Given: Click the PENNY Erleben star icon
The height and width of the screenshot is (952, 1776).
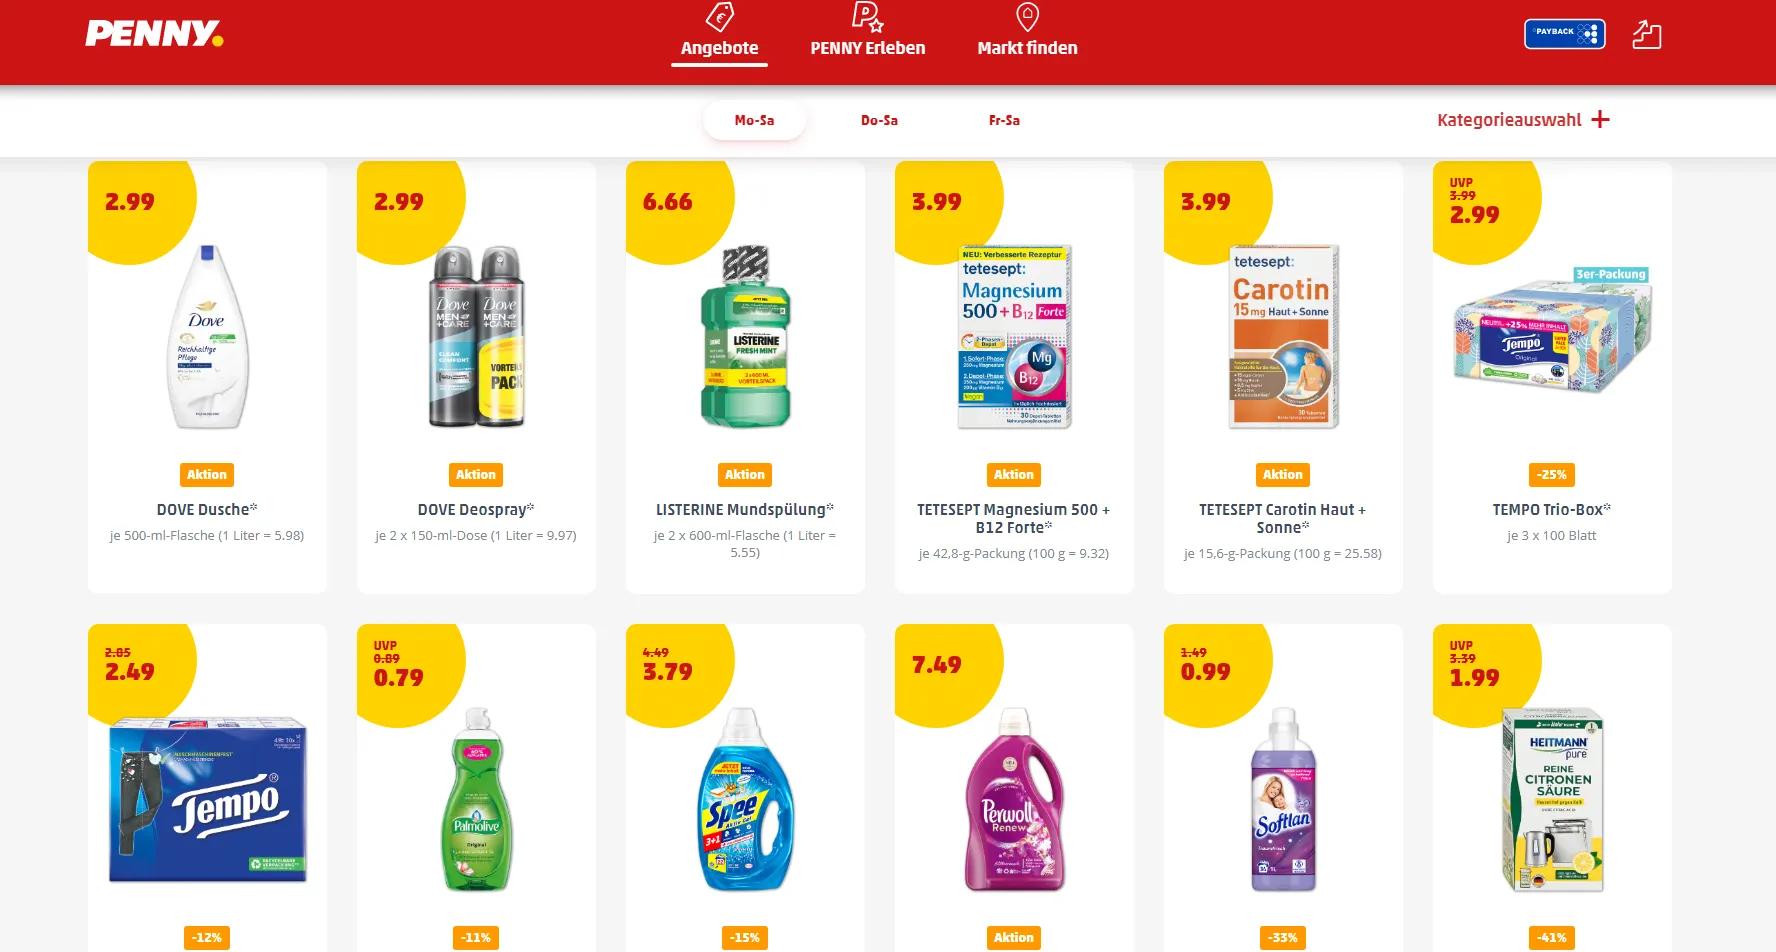Looking at the screenshot, I should coord(867,16).
